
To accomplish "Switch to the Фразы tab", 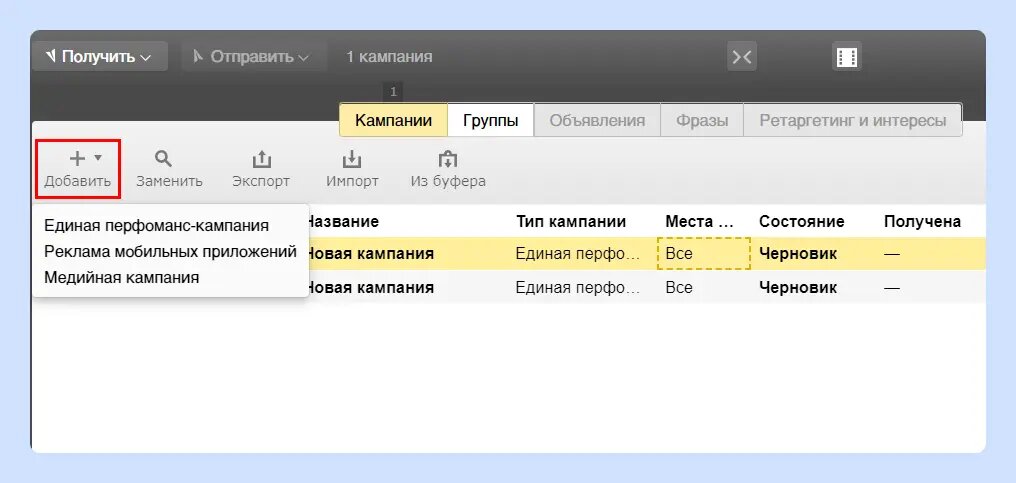I will coord(702,121).
